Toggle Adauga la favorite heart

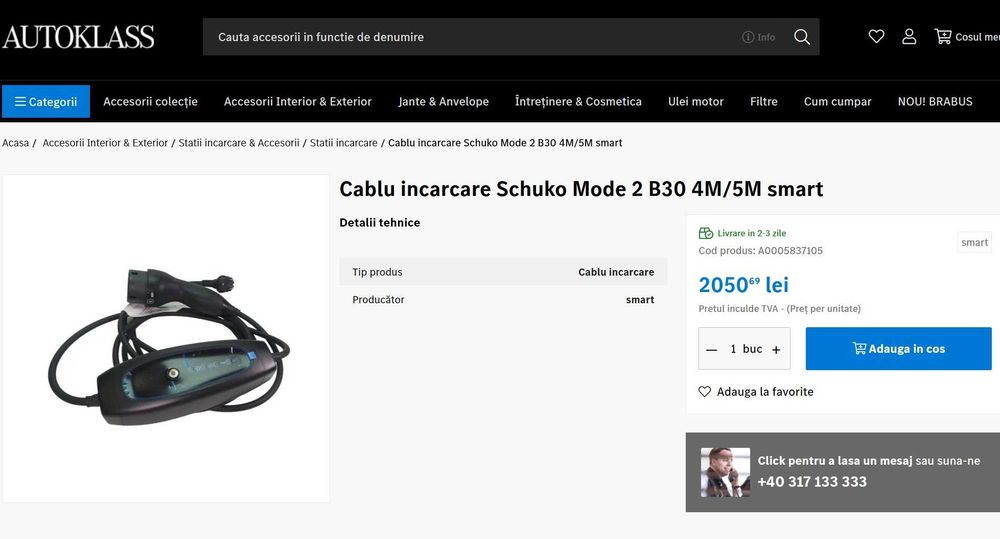(x=705, y=392)
